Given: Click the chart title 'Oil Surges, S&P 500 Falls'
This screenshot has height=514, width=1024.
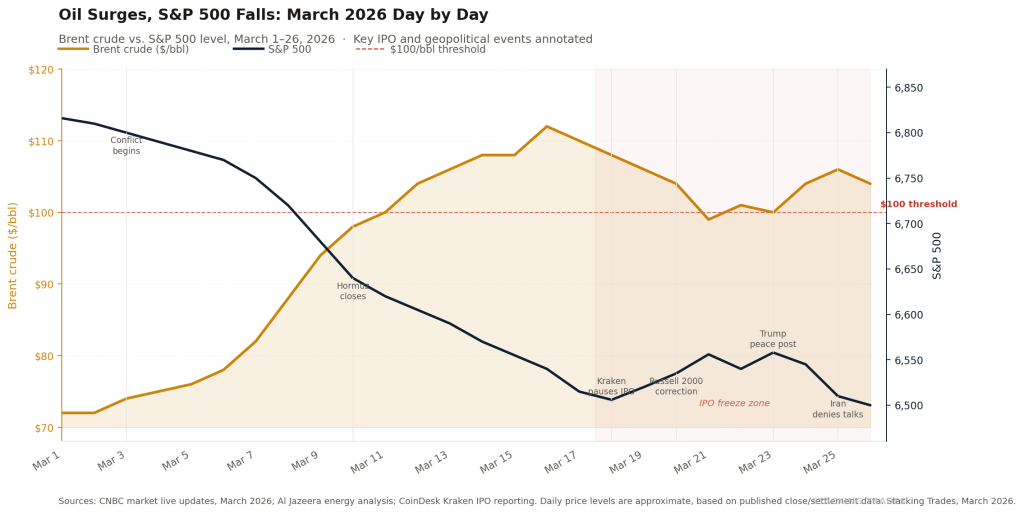Looking at the screenshot, I should click(273, 15).
